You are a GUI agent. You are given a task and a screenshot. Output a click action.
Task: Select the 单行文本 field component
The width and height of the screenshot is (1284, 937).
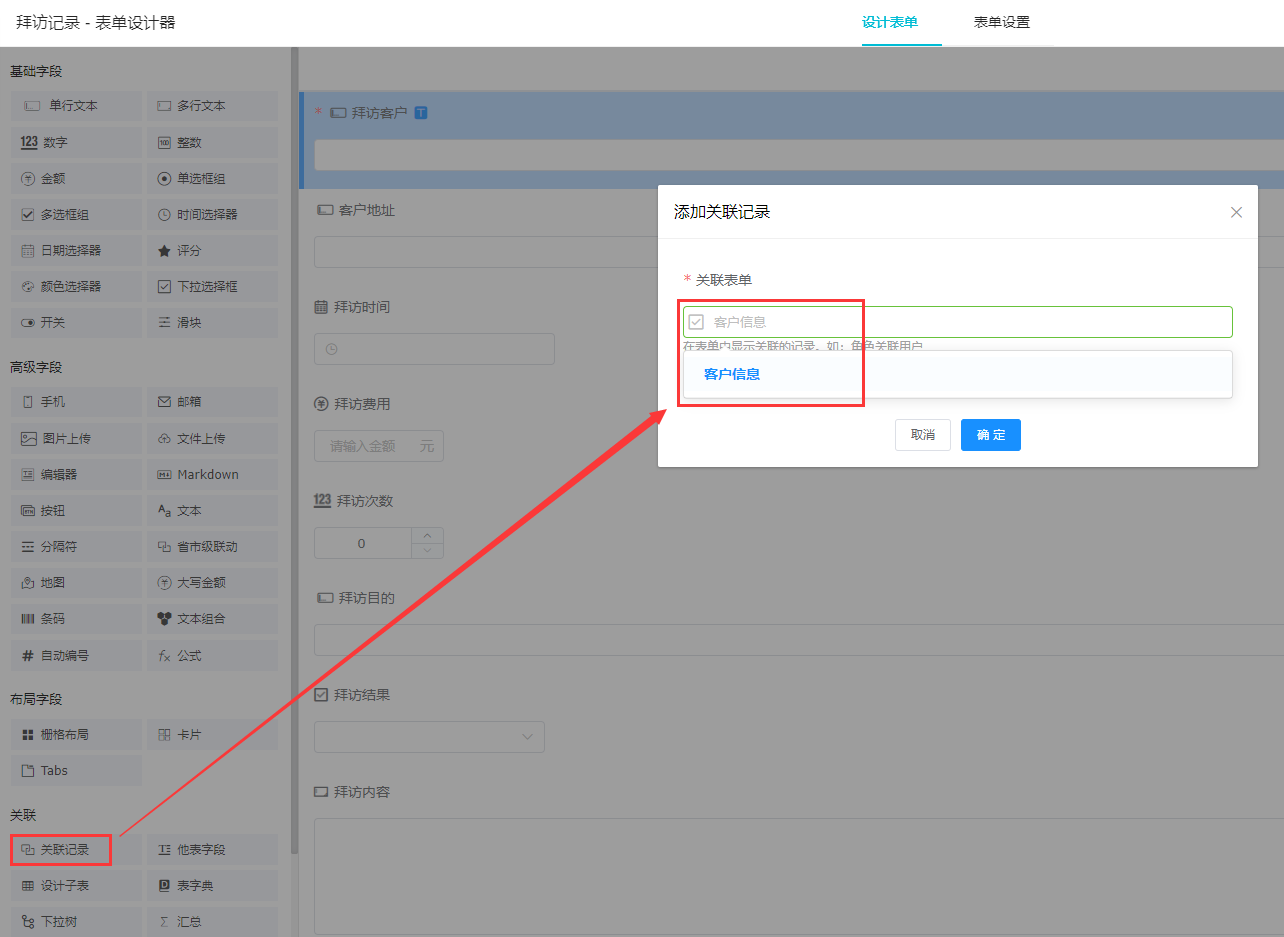pyautogui.click(x=76, y=106)
